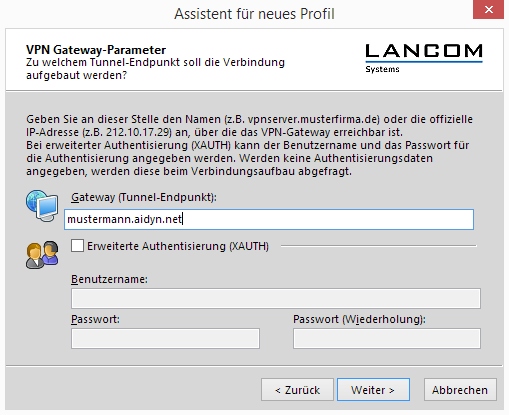Enable Erweiterte Authentisierung (XAUTH) checkbox
The width and height of the screenshot is (509, 415).
click(x=77, y=246)
